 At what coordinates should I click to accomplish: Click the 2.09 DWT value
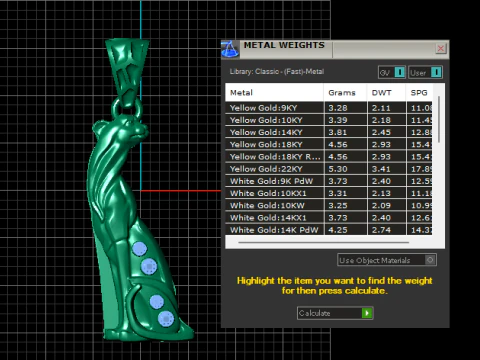tap(381, 205)
